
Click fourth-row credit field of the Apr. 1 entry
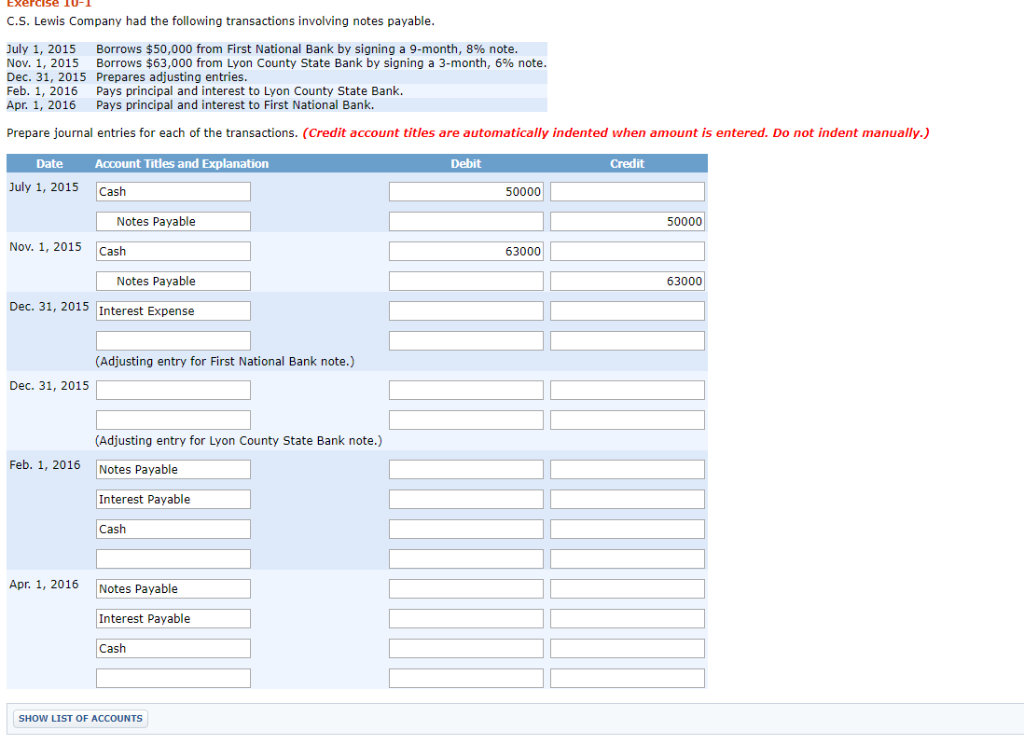pos(628,679)
